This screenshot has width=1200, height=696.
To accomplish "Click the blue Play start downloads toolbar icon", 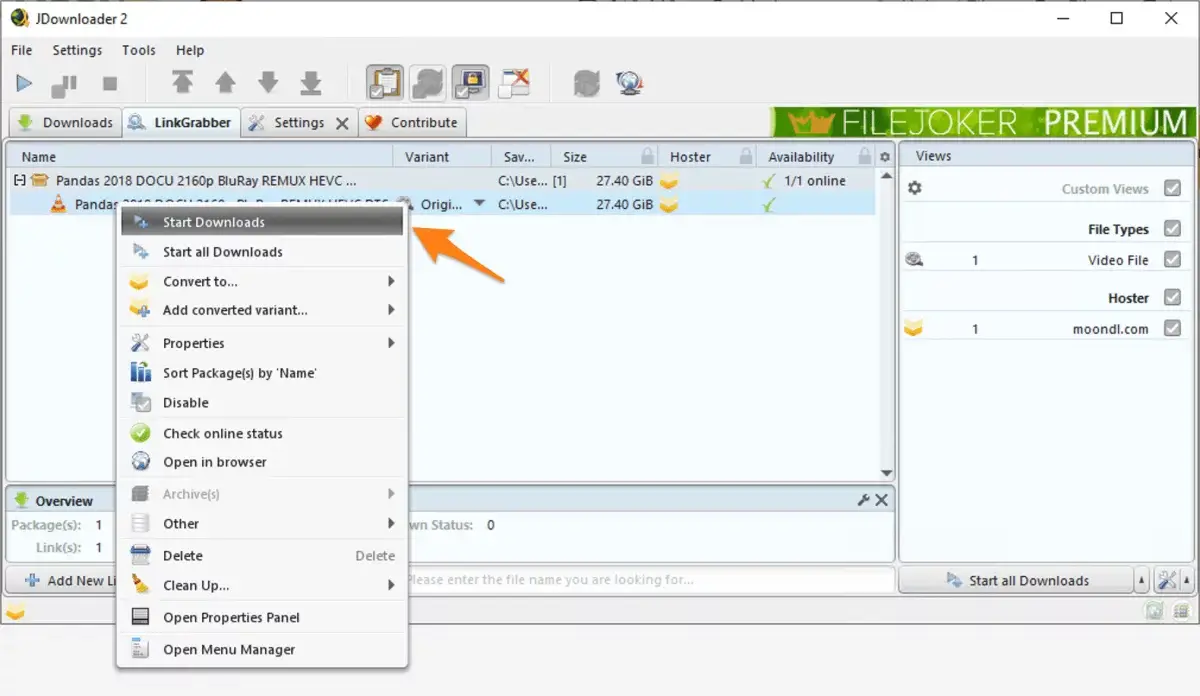I will (x=24, y=84).
